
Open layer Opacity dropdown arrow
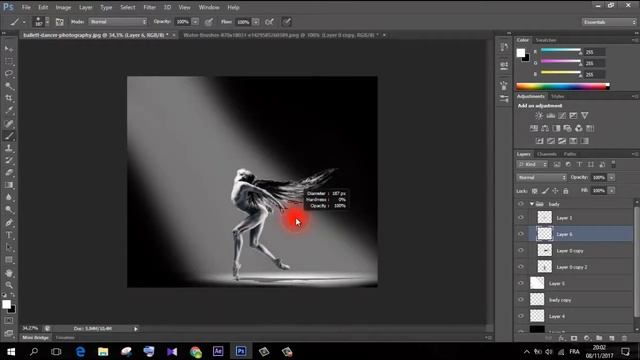611,178
